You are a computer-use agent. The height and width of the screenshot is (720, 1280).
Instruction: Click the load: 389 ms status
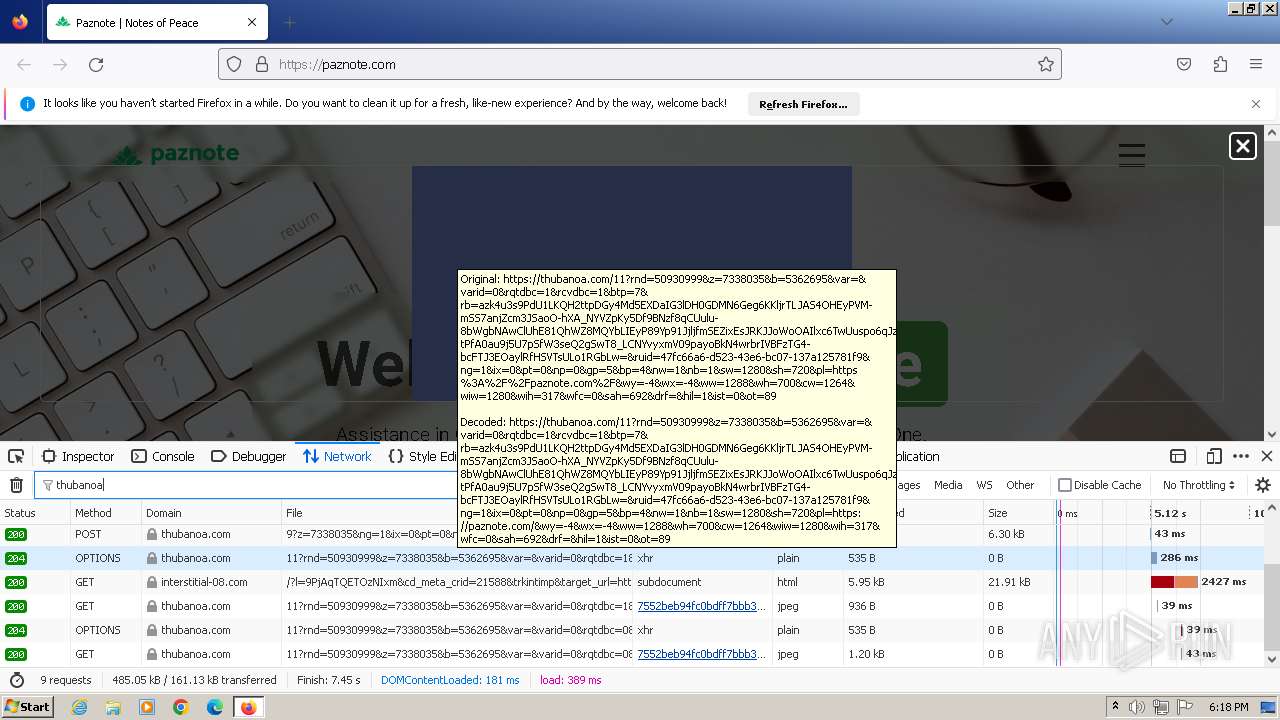(x=570, y=680)
